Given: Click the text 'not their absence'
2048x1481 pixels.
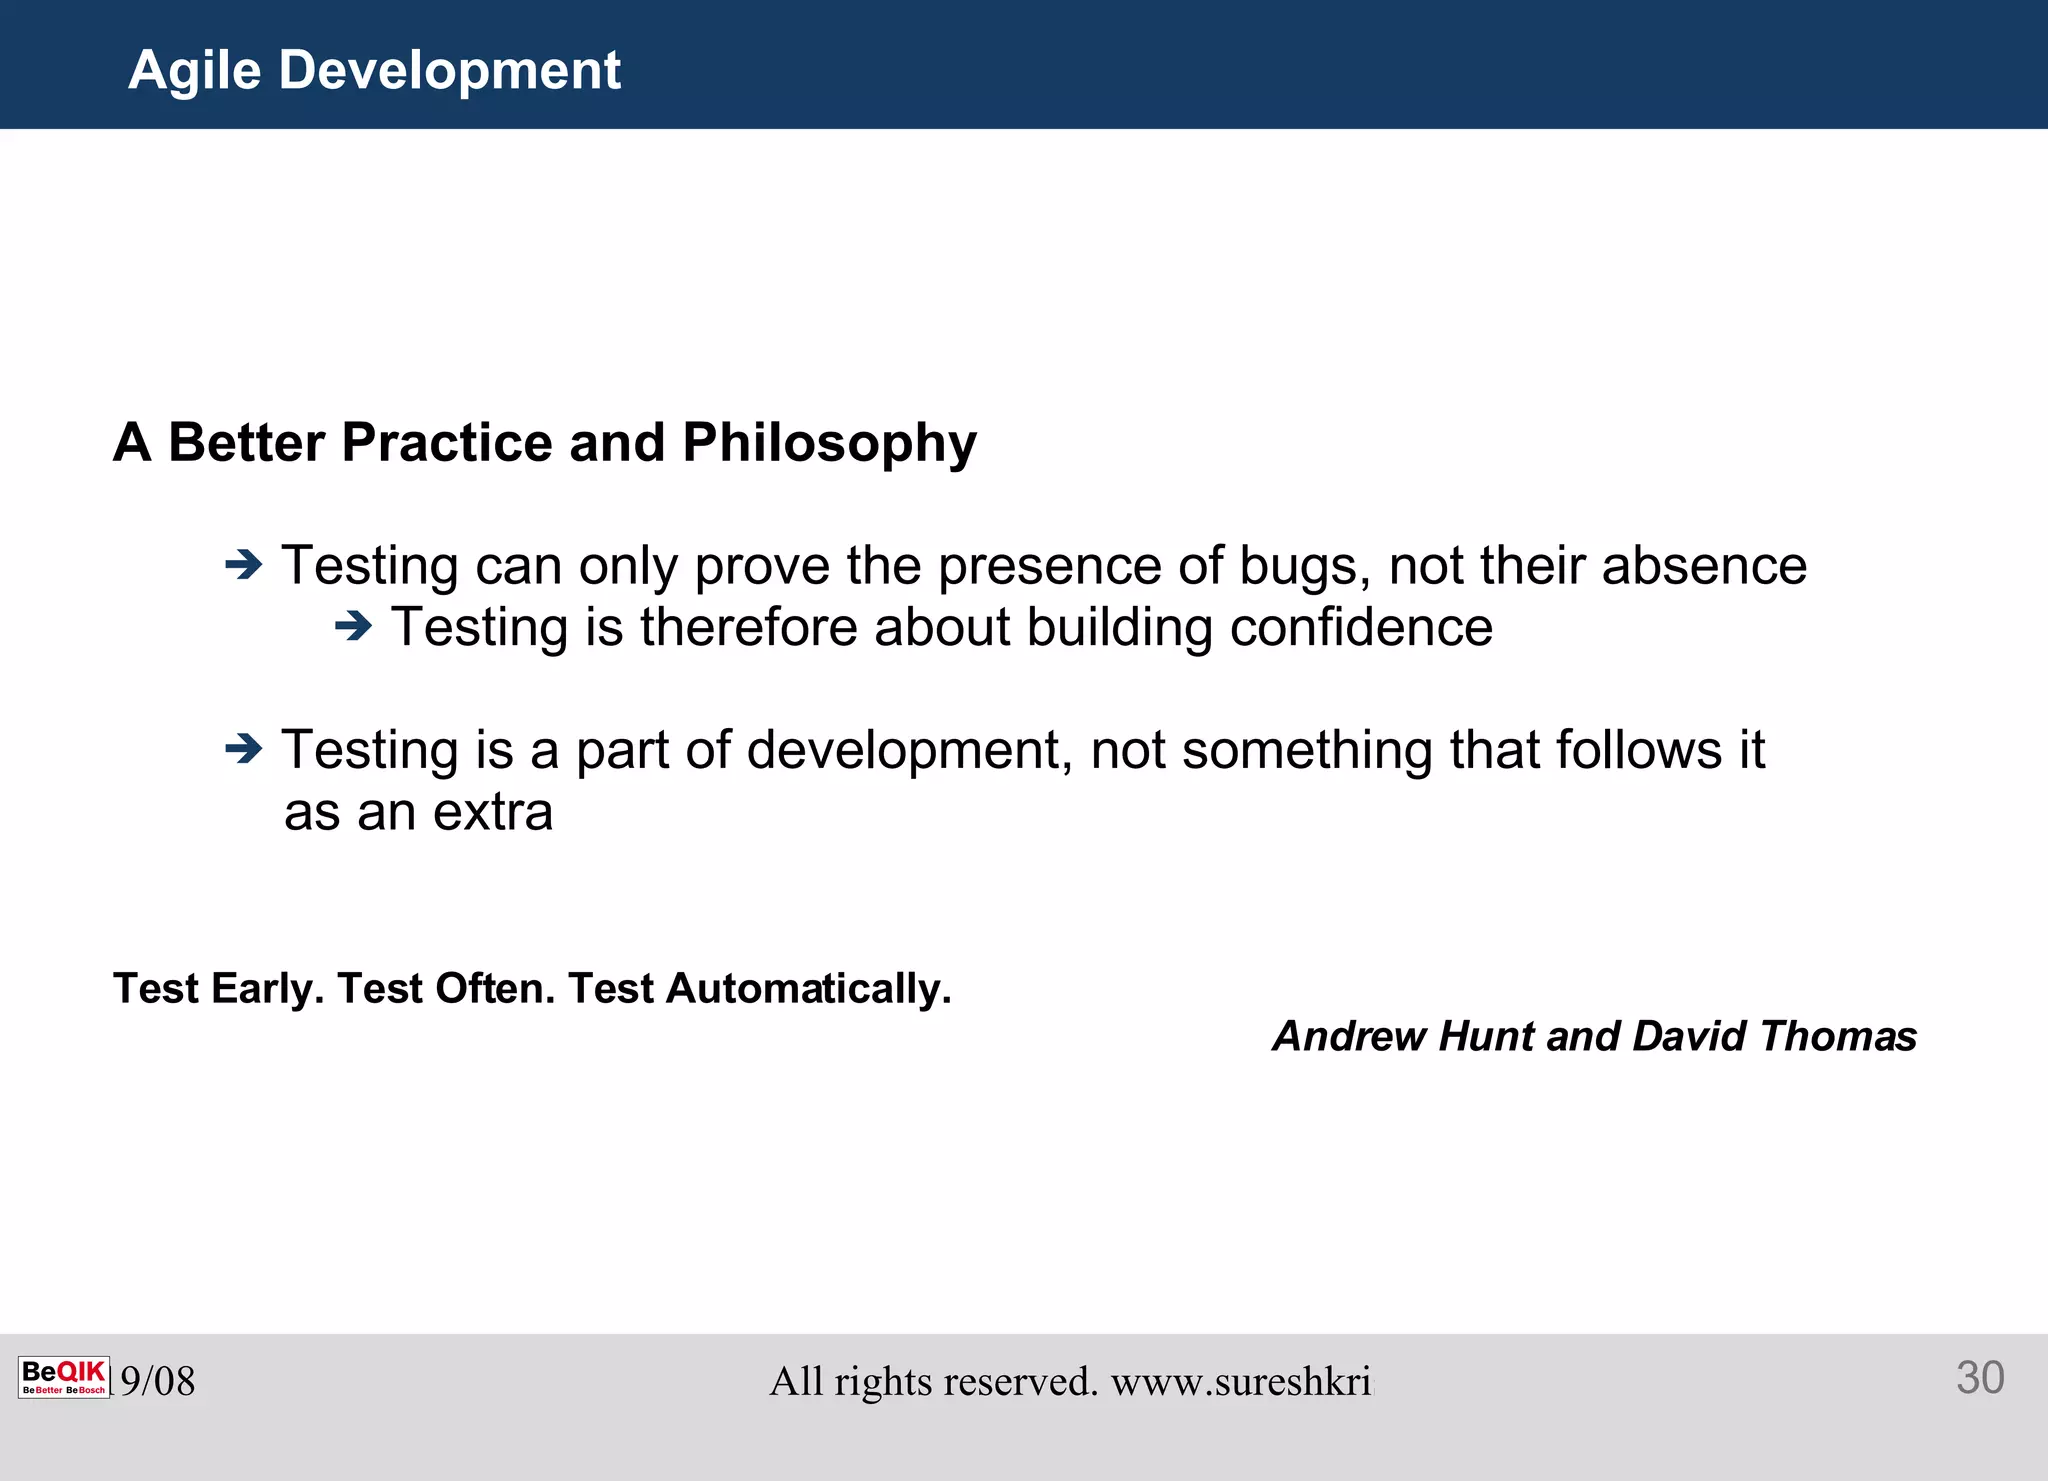Looking at the screenshot, I should pyautogui.click(x=1597, y=566).
